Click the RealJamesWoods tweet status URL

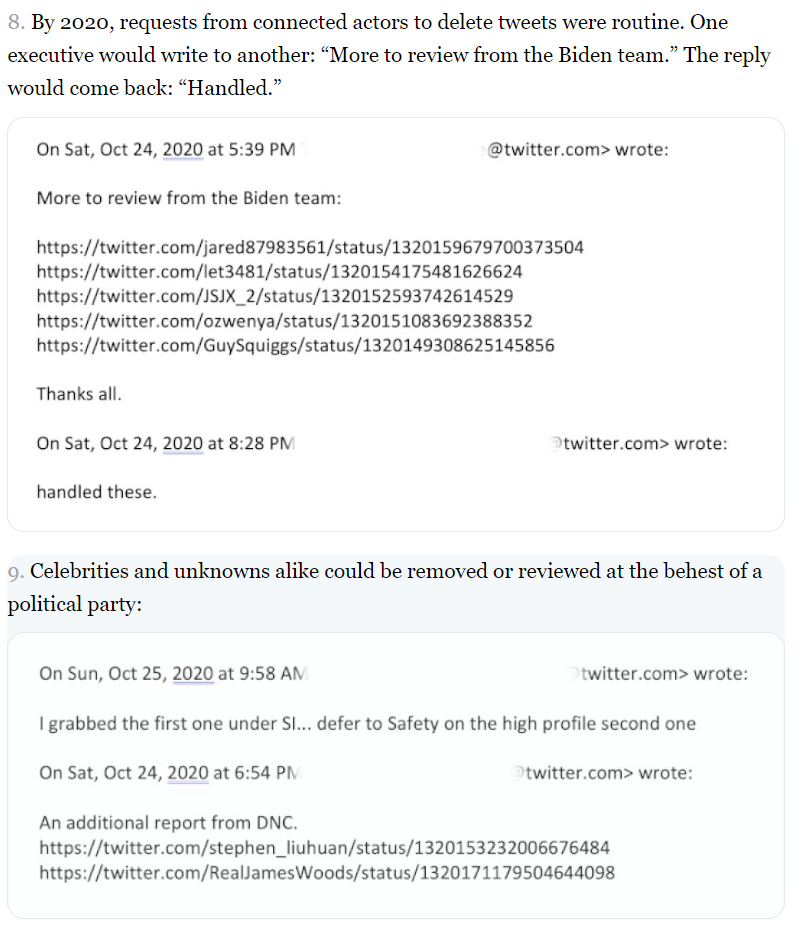click(x=327, y=873)
